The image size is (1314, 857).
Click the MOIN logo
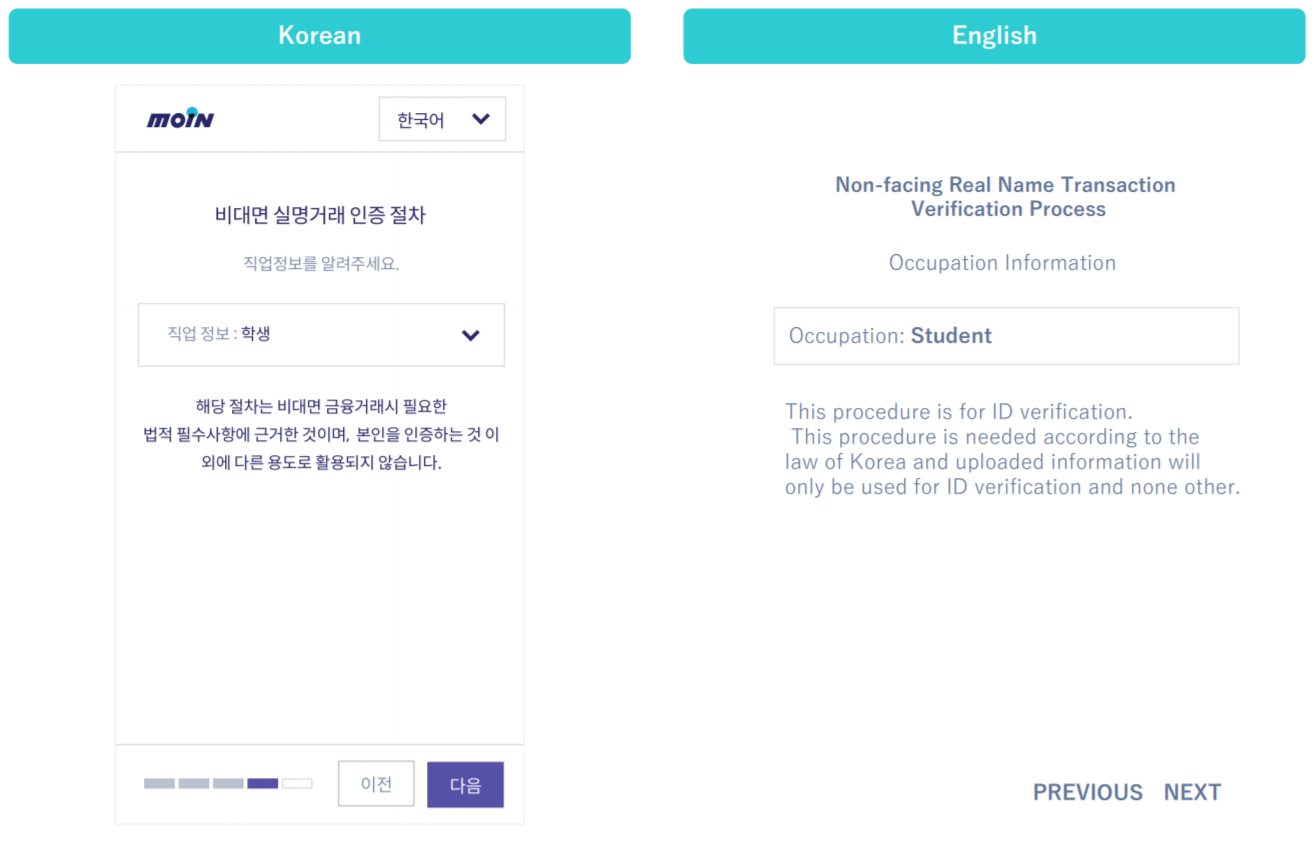(x=180, y=119)
